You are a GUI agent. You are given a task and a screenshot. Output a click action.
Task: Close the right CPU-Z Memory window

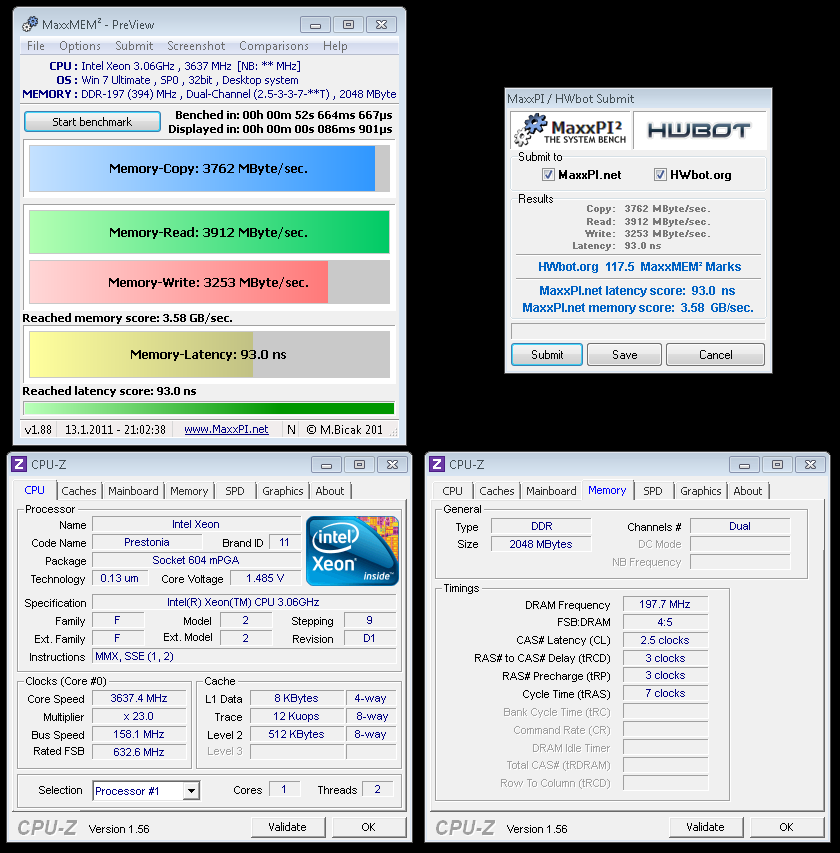click(810, 465)
